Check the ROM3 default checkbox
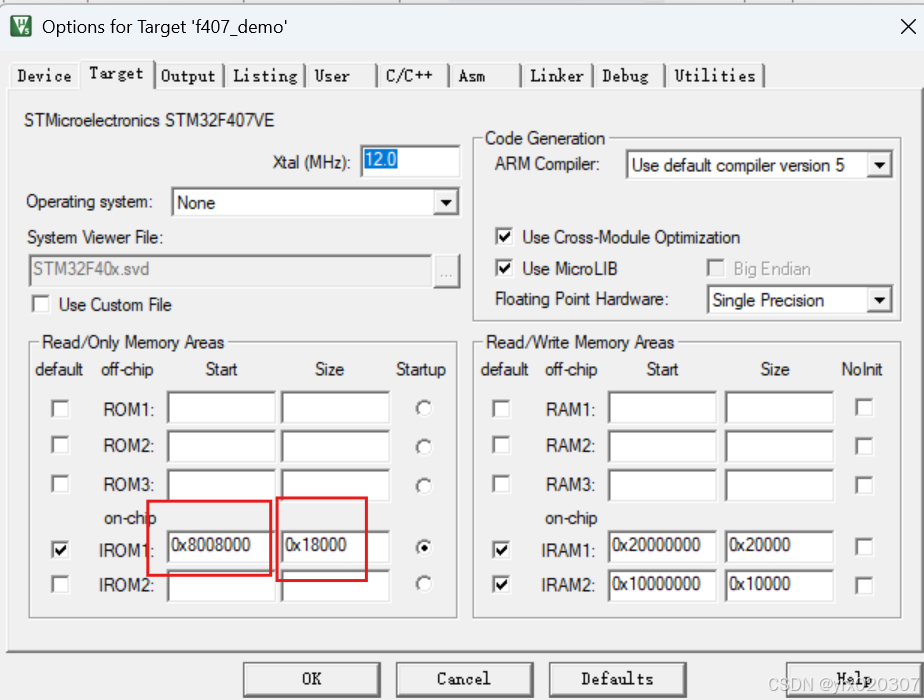This screenshot has width=924, height=700. click(60, 484)
